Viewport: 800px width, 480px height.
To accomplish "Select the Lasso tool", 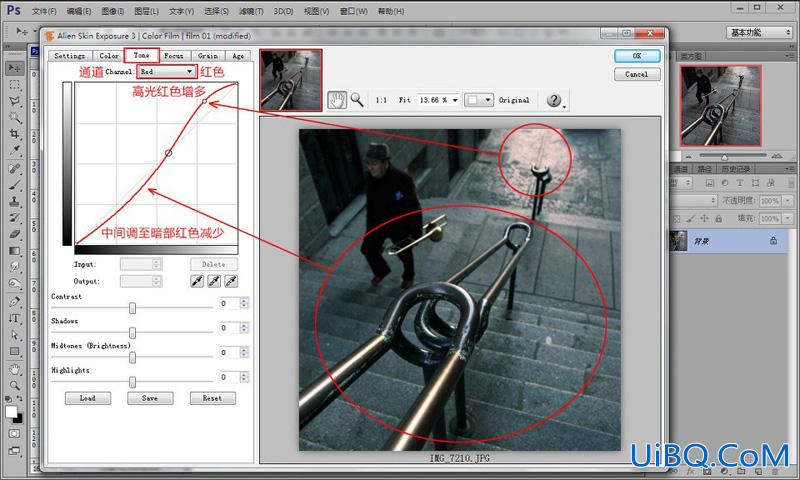I will coord(14,101).
